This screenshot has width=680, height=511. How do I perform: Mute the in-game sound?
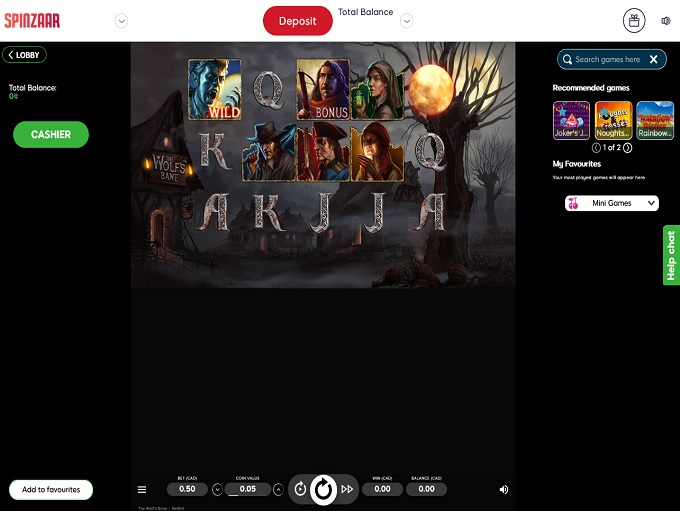click(x=504, y=490)
